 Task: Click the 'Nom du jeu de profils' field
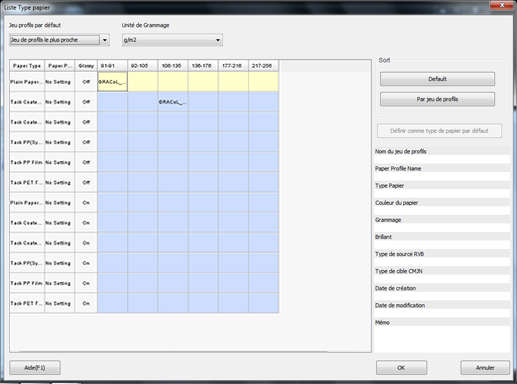pyautogui.click(x=442, y=159)
